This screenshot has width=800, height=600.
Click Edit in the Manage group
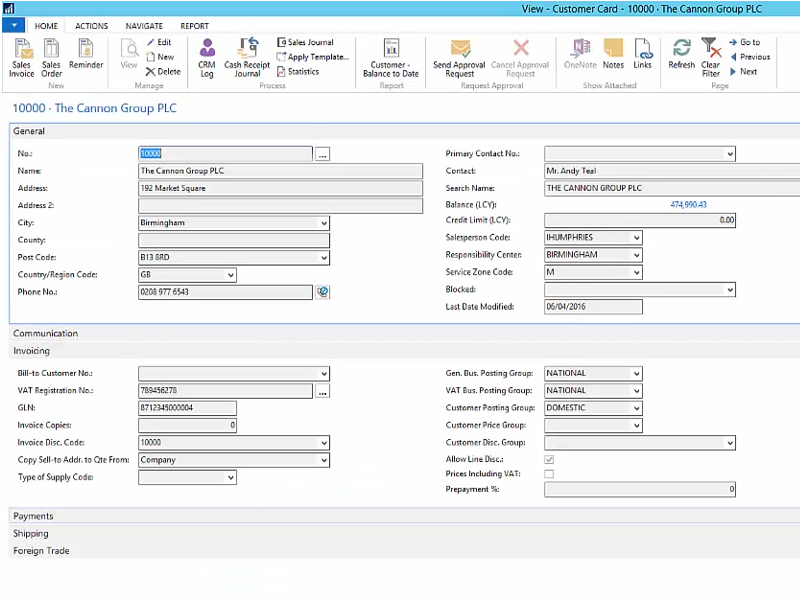(x=159, y=42)
